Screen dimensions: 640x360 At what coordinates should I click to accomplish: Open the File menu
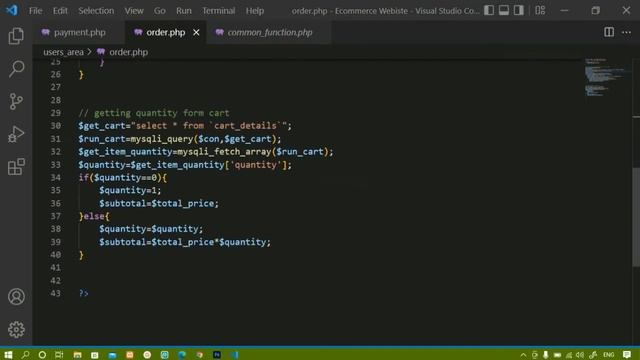pyautogui.click(x=36, y=11)
